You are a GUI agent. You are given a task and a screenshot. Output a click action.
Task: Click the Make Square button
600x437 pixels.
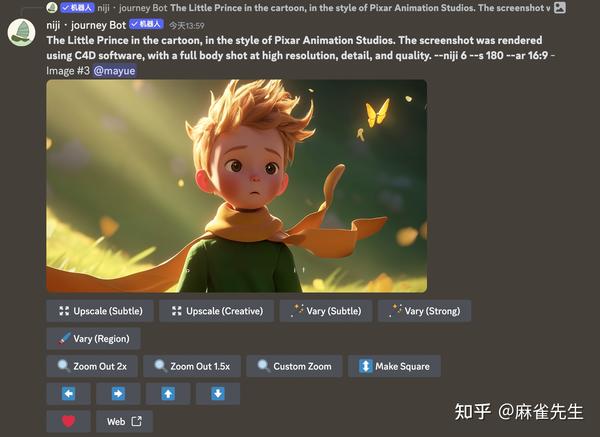(394, 366)
